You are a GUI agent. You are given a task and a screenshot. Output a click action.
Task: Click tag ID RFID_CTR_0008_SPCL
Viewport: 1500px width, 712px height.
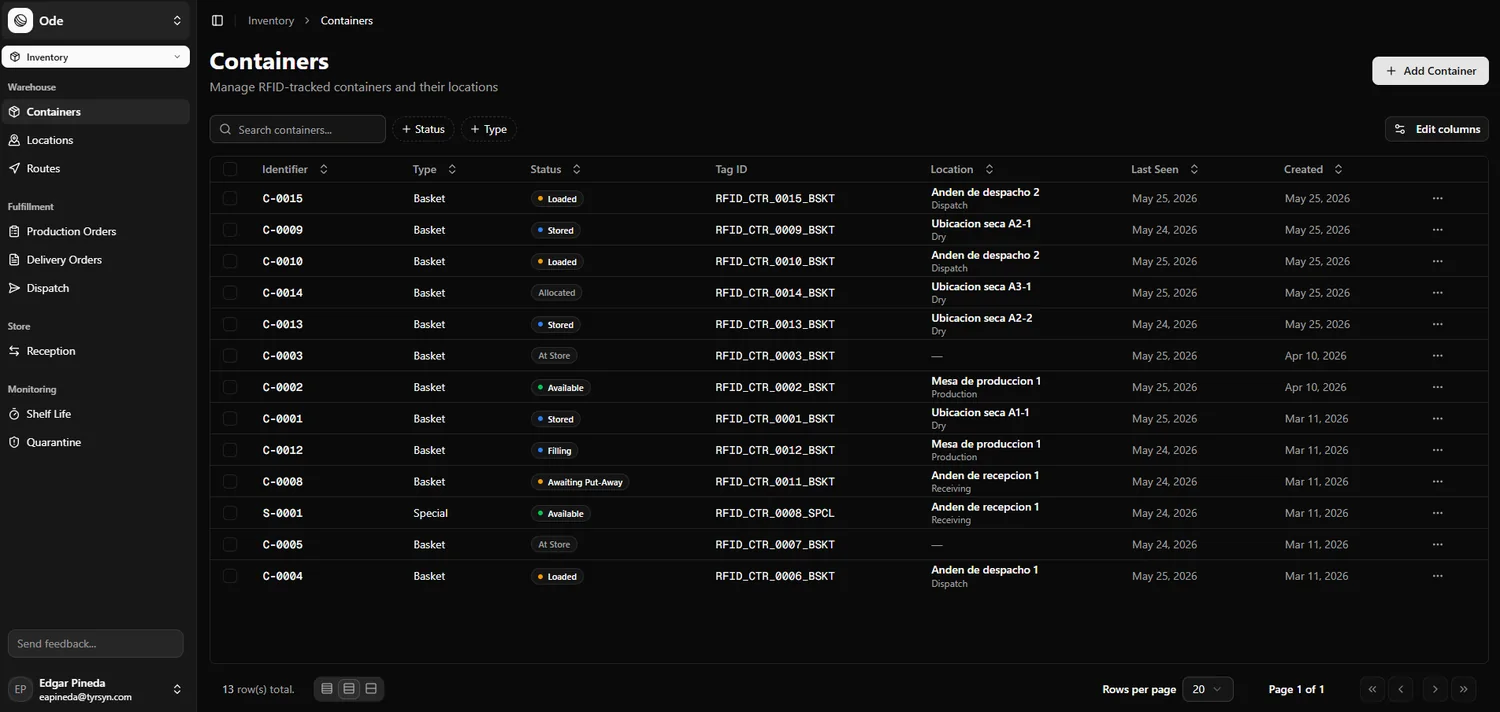[x=775, y=513]
